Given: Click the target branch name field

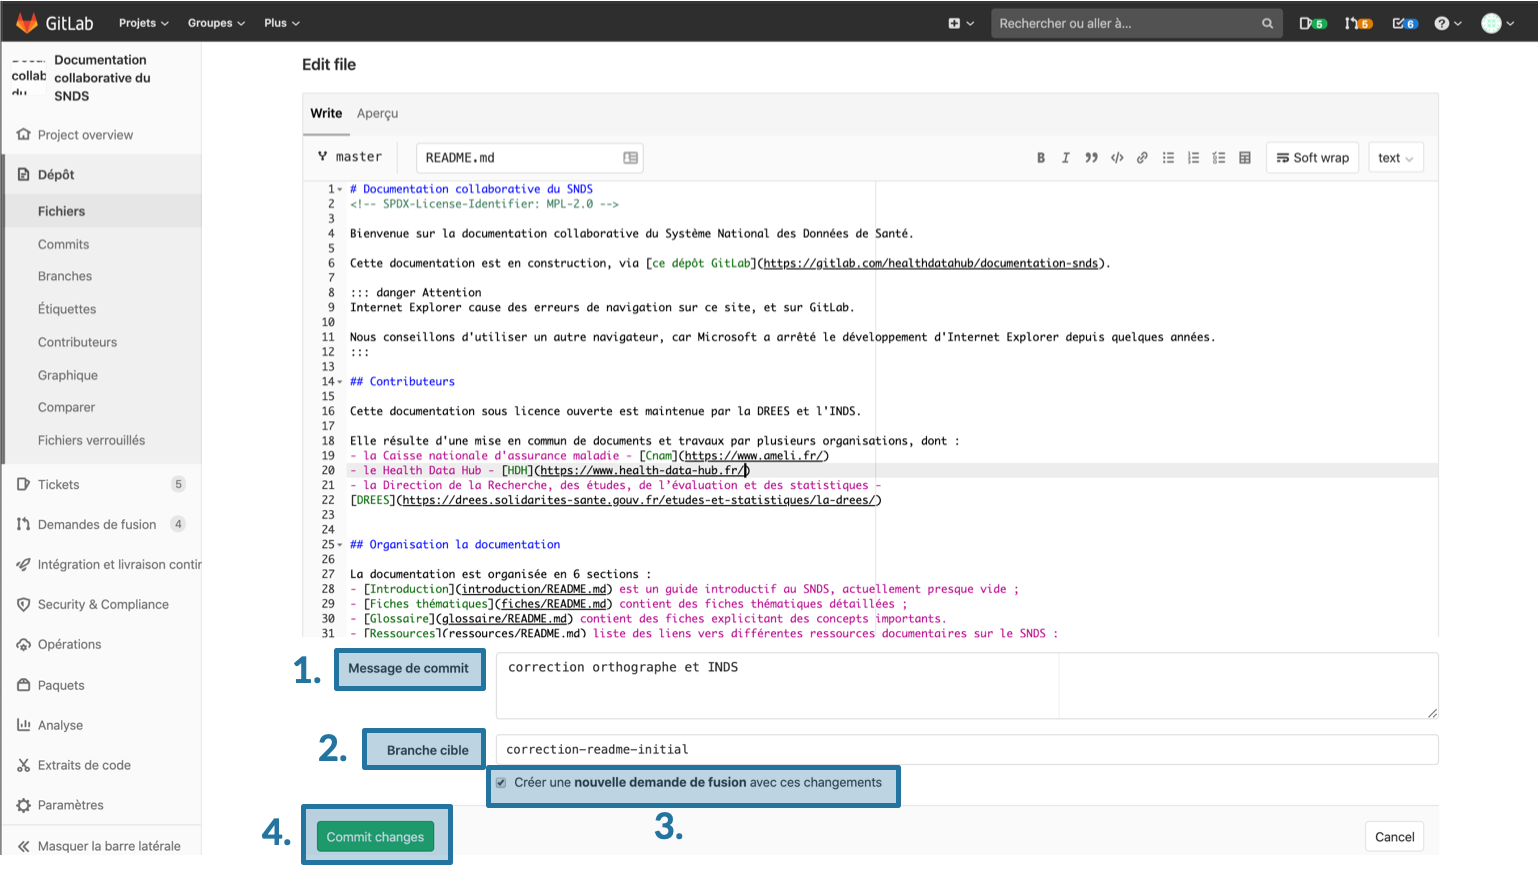Looking at the screenshot, I should pos(966,749).
